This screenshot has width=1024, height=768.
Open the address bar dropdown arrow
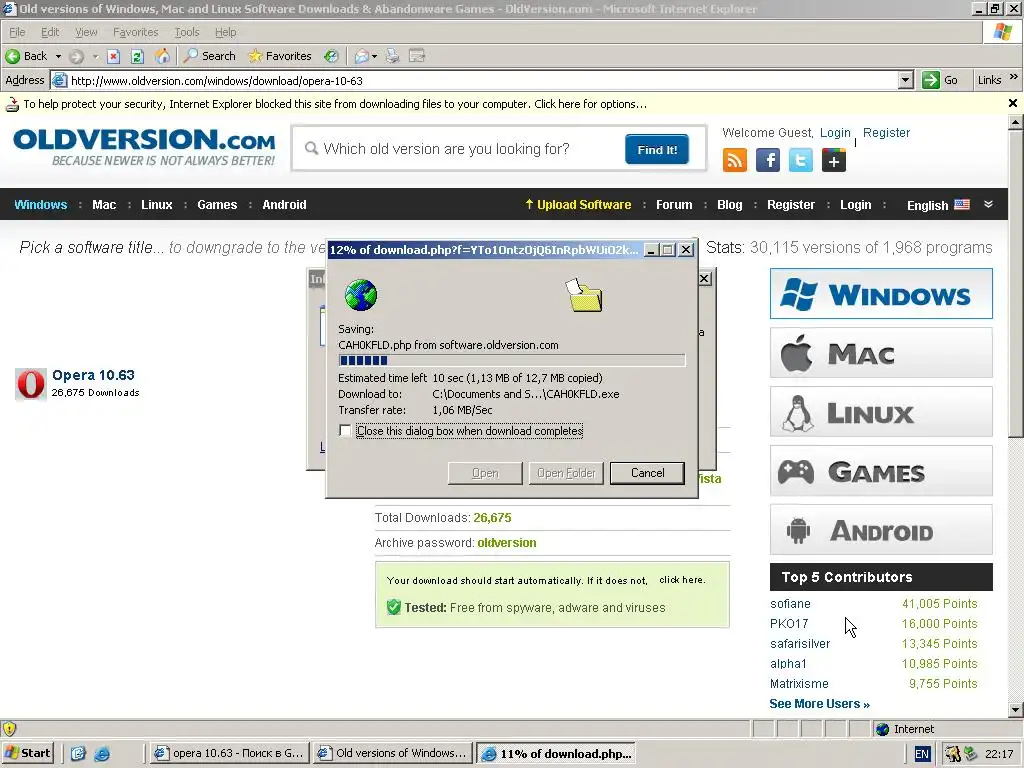pyautogui.click(x=905, y=80)
